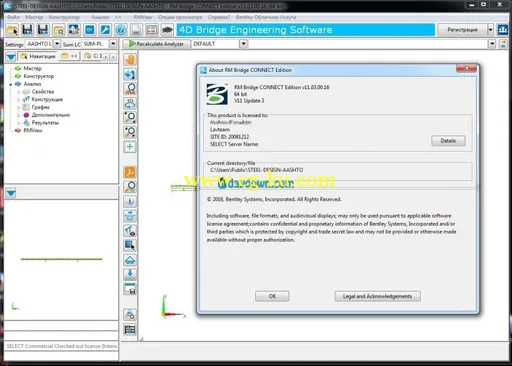Expand the Конструкция tree node
The image size is (512, 366).
pos(18,99)
